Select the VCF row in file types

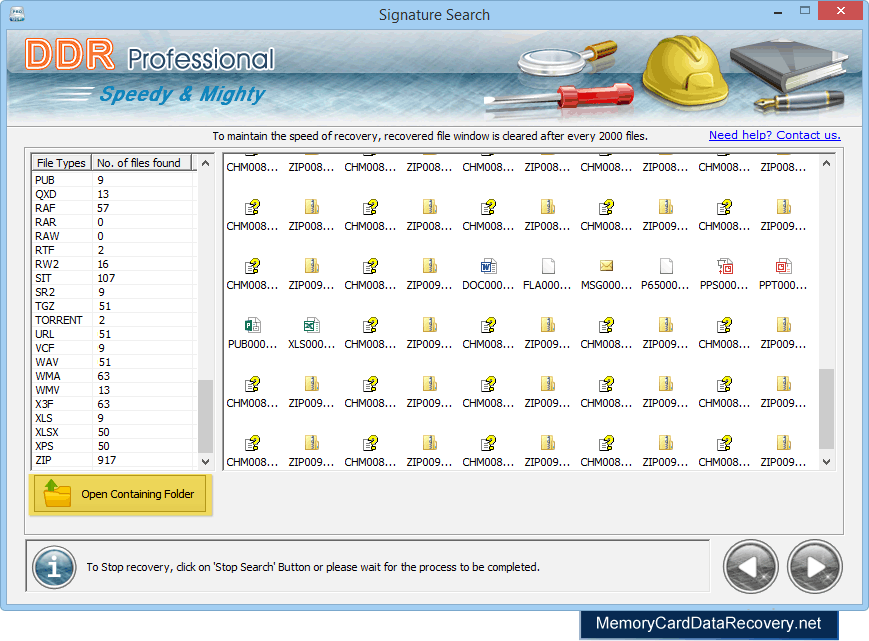point(113,348)
